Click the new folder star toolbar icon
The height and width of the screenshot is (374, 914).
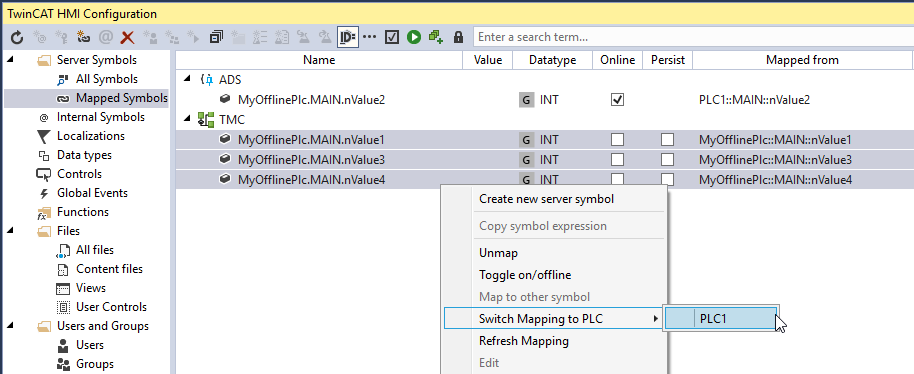tap(238, 37)
